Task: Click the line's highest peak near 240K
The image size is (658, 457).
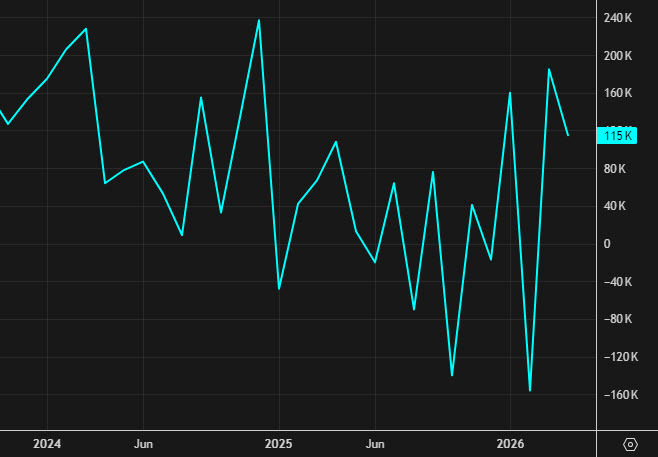Action: [259, 20]
